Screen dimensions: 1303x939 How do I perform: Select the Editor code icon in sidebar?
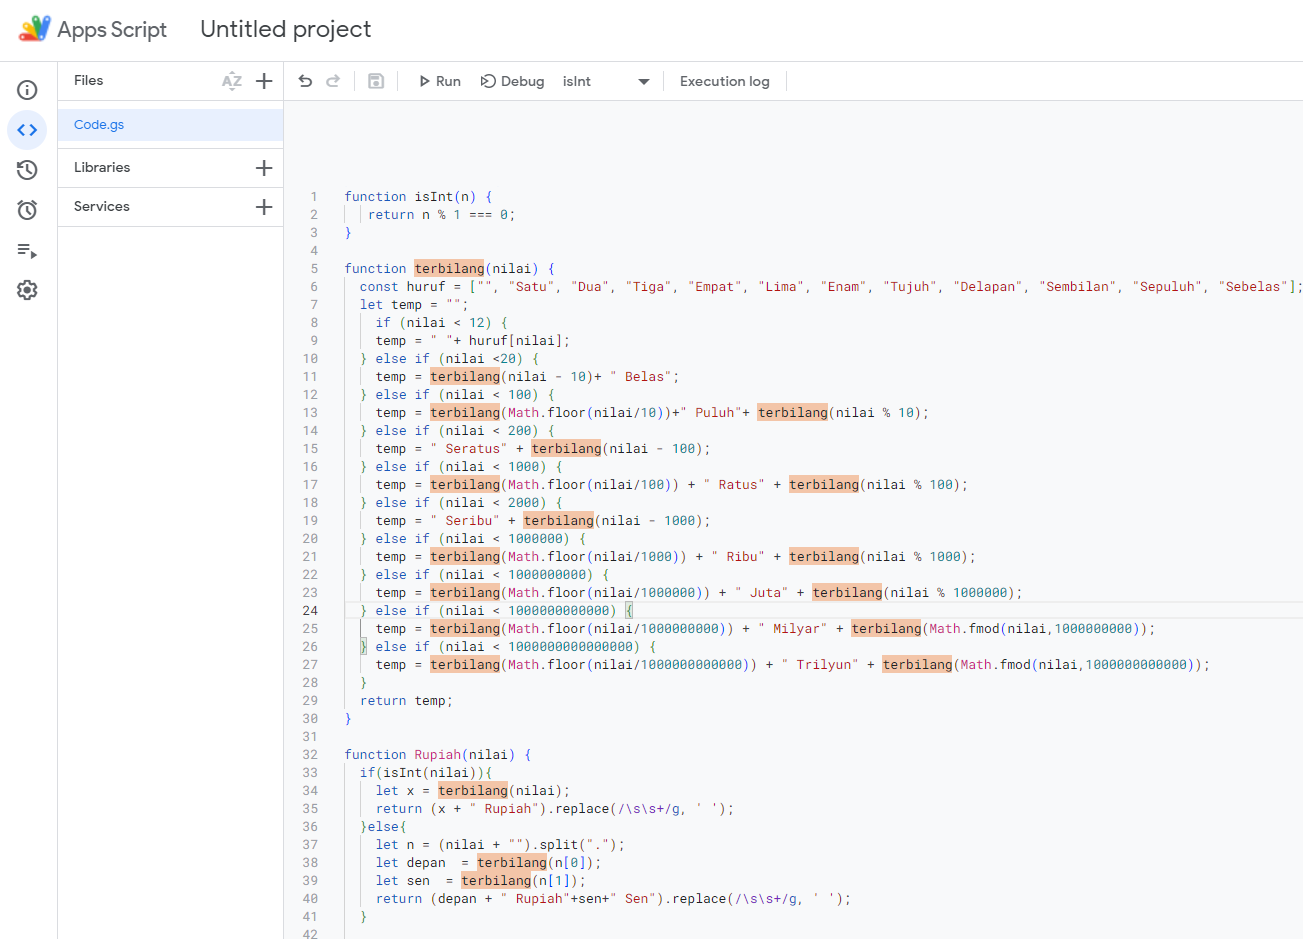tap(27, 130)
